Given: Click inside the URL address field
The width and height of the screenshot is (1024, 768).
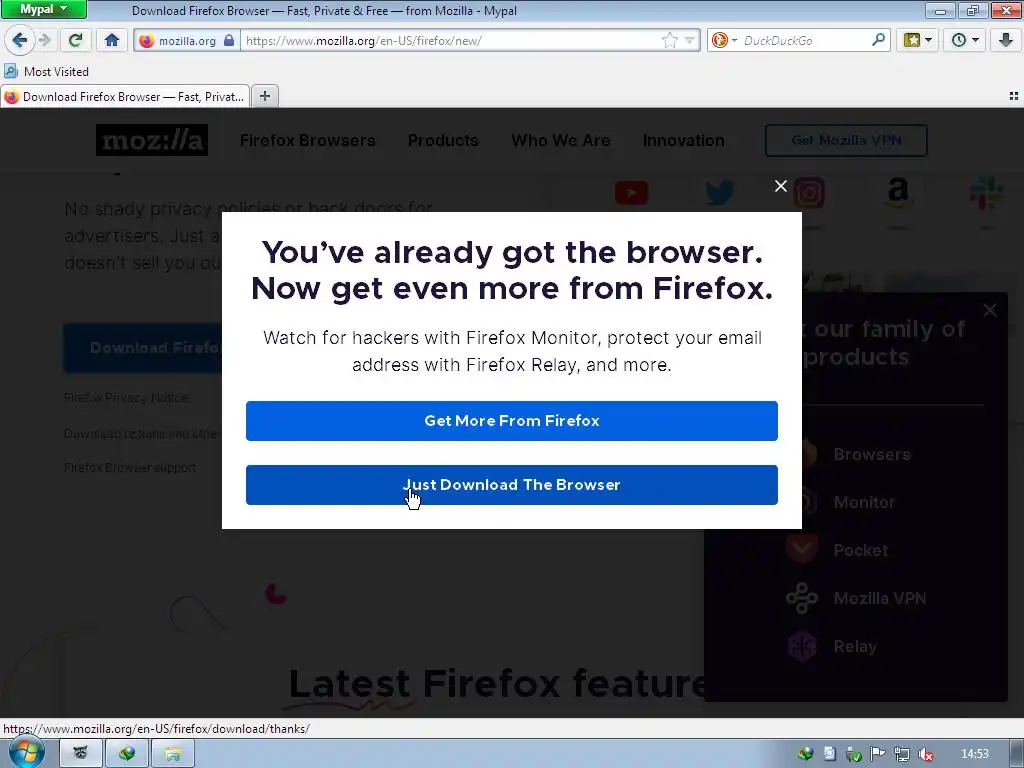Looking at the screenshot, I should click(x=451, y=40).
